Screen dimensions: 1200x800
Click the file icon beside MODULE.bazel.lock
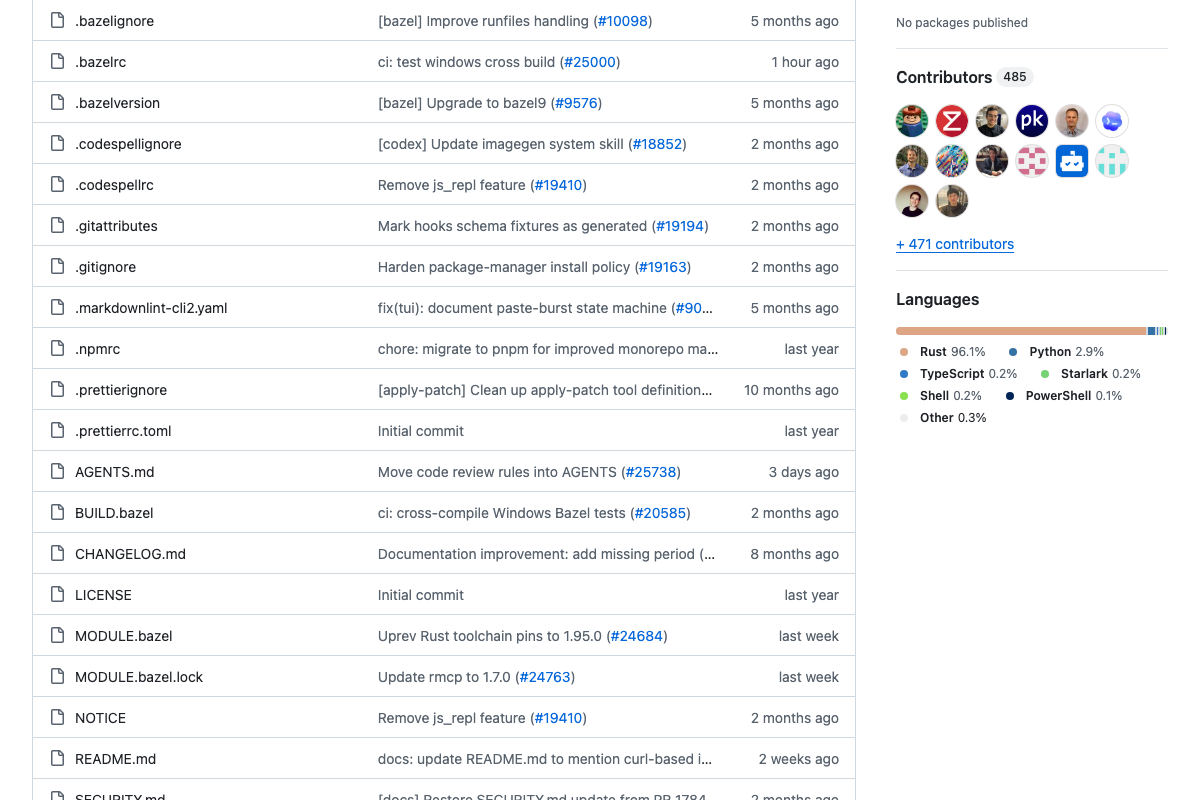coord(57,677)
